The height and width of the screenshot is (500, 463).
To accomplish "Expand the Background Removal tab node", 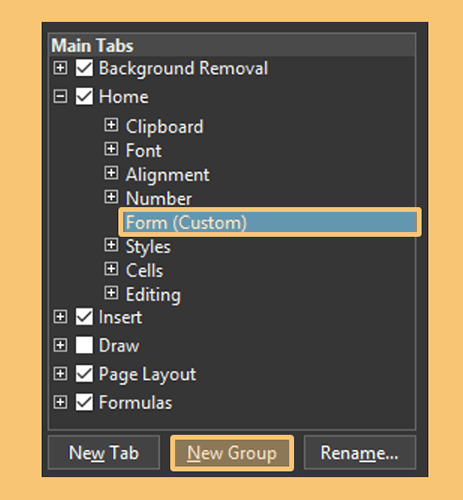I will coord(60,68).
